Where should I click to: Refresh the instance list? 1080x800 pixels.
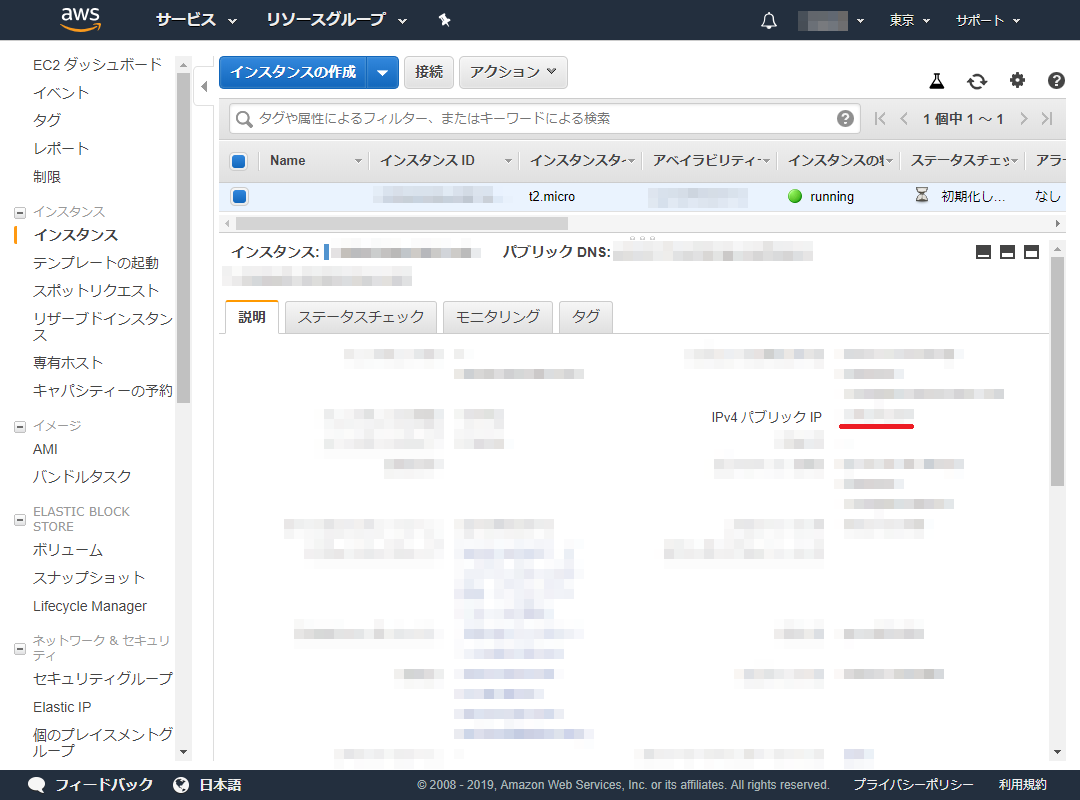(977, 81)
